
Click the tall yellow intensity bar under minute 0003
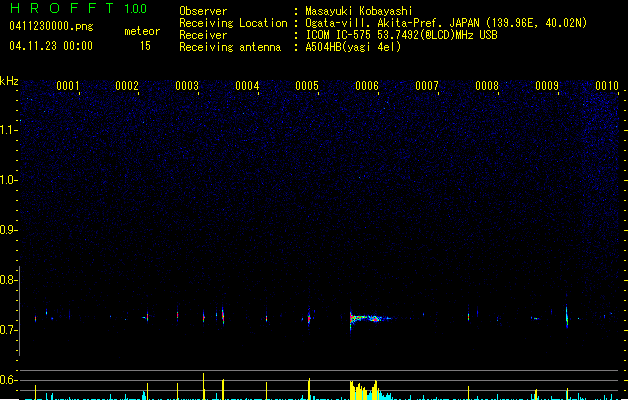(203, 386)
